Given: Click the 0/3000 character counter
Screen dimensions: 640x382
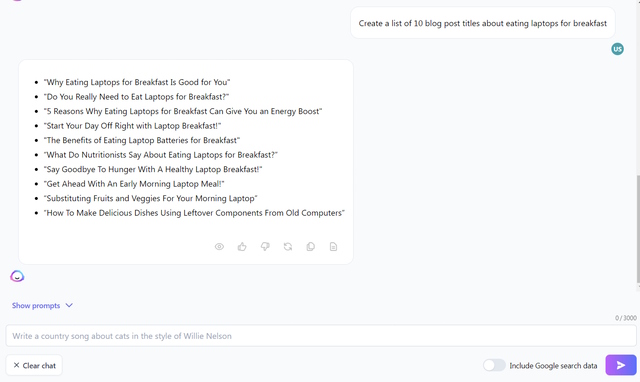Looking at the screenshot, I should pyautogui.click(x=626, y=318).
